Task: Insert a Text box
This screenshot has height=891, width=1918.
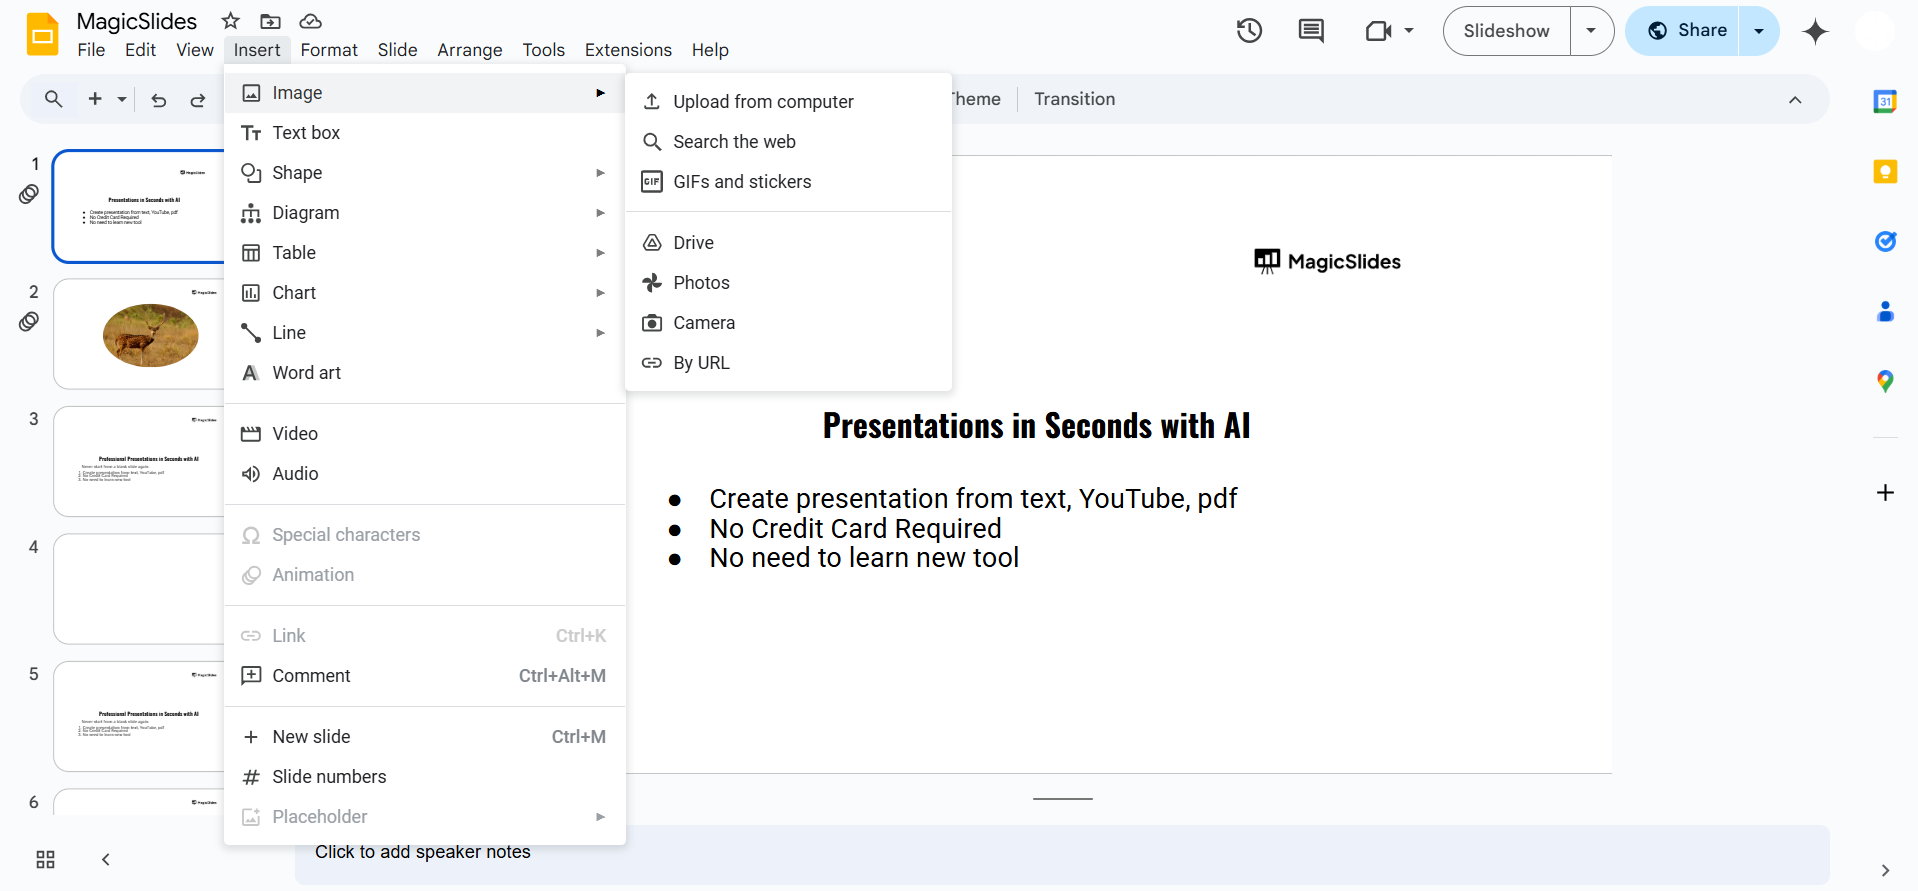Action: (425, 133)
